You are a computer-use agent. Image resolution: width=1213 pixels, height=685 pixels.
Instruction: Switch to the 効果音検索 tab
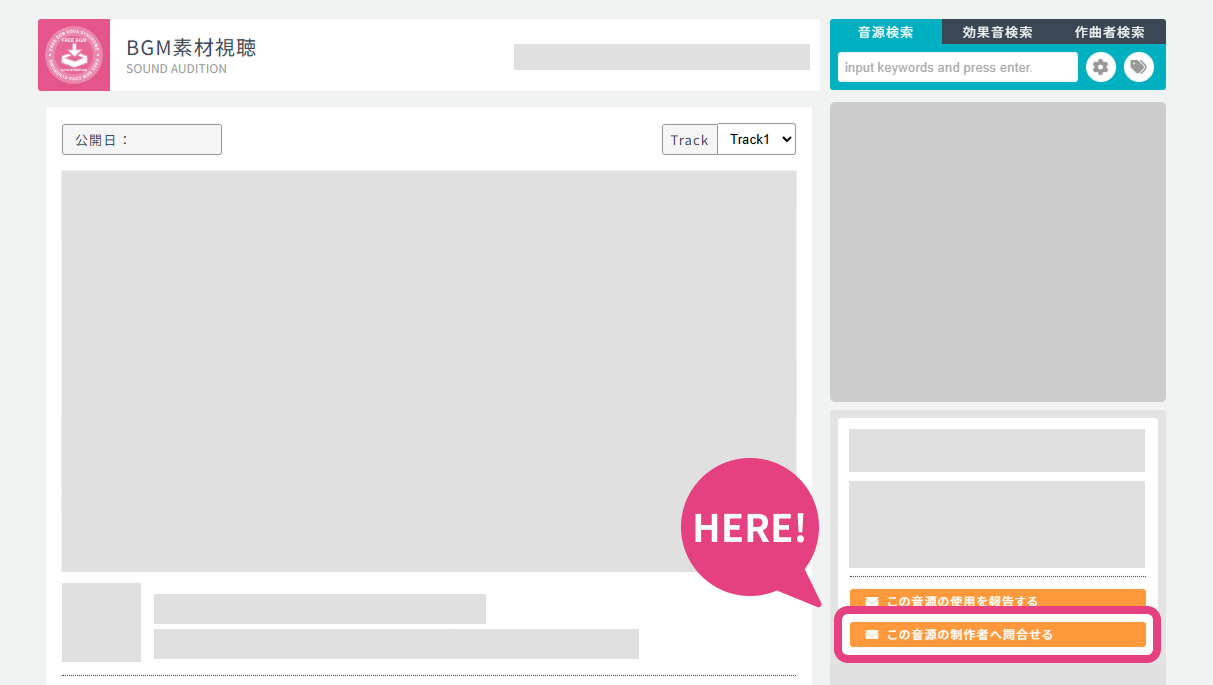coord(997,32)
